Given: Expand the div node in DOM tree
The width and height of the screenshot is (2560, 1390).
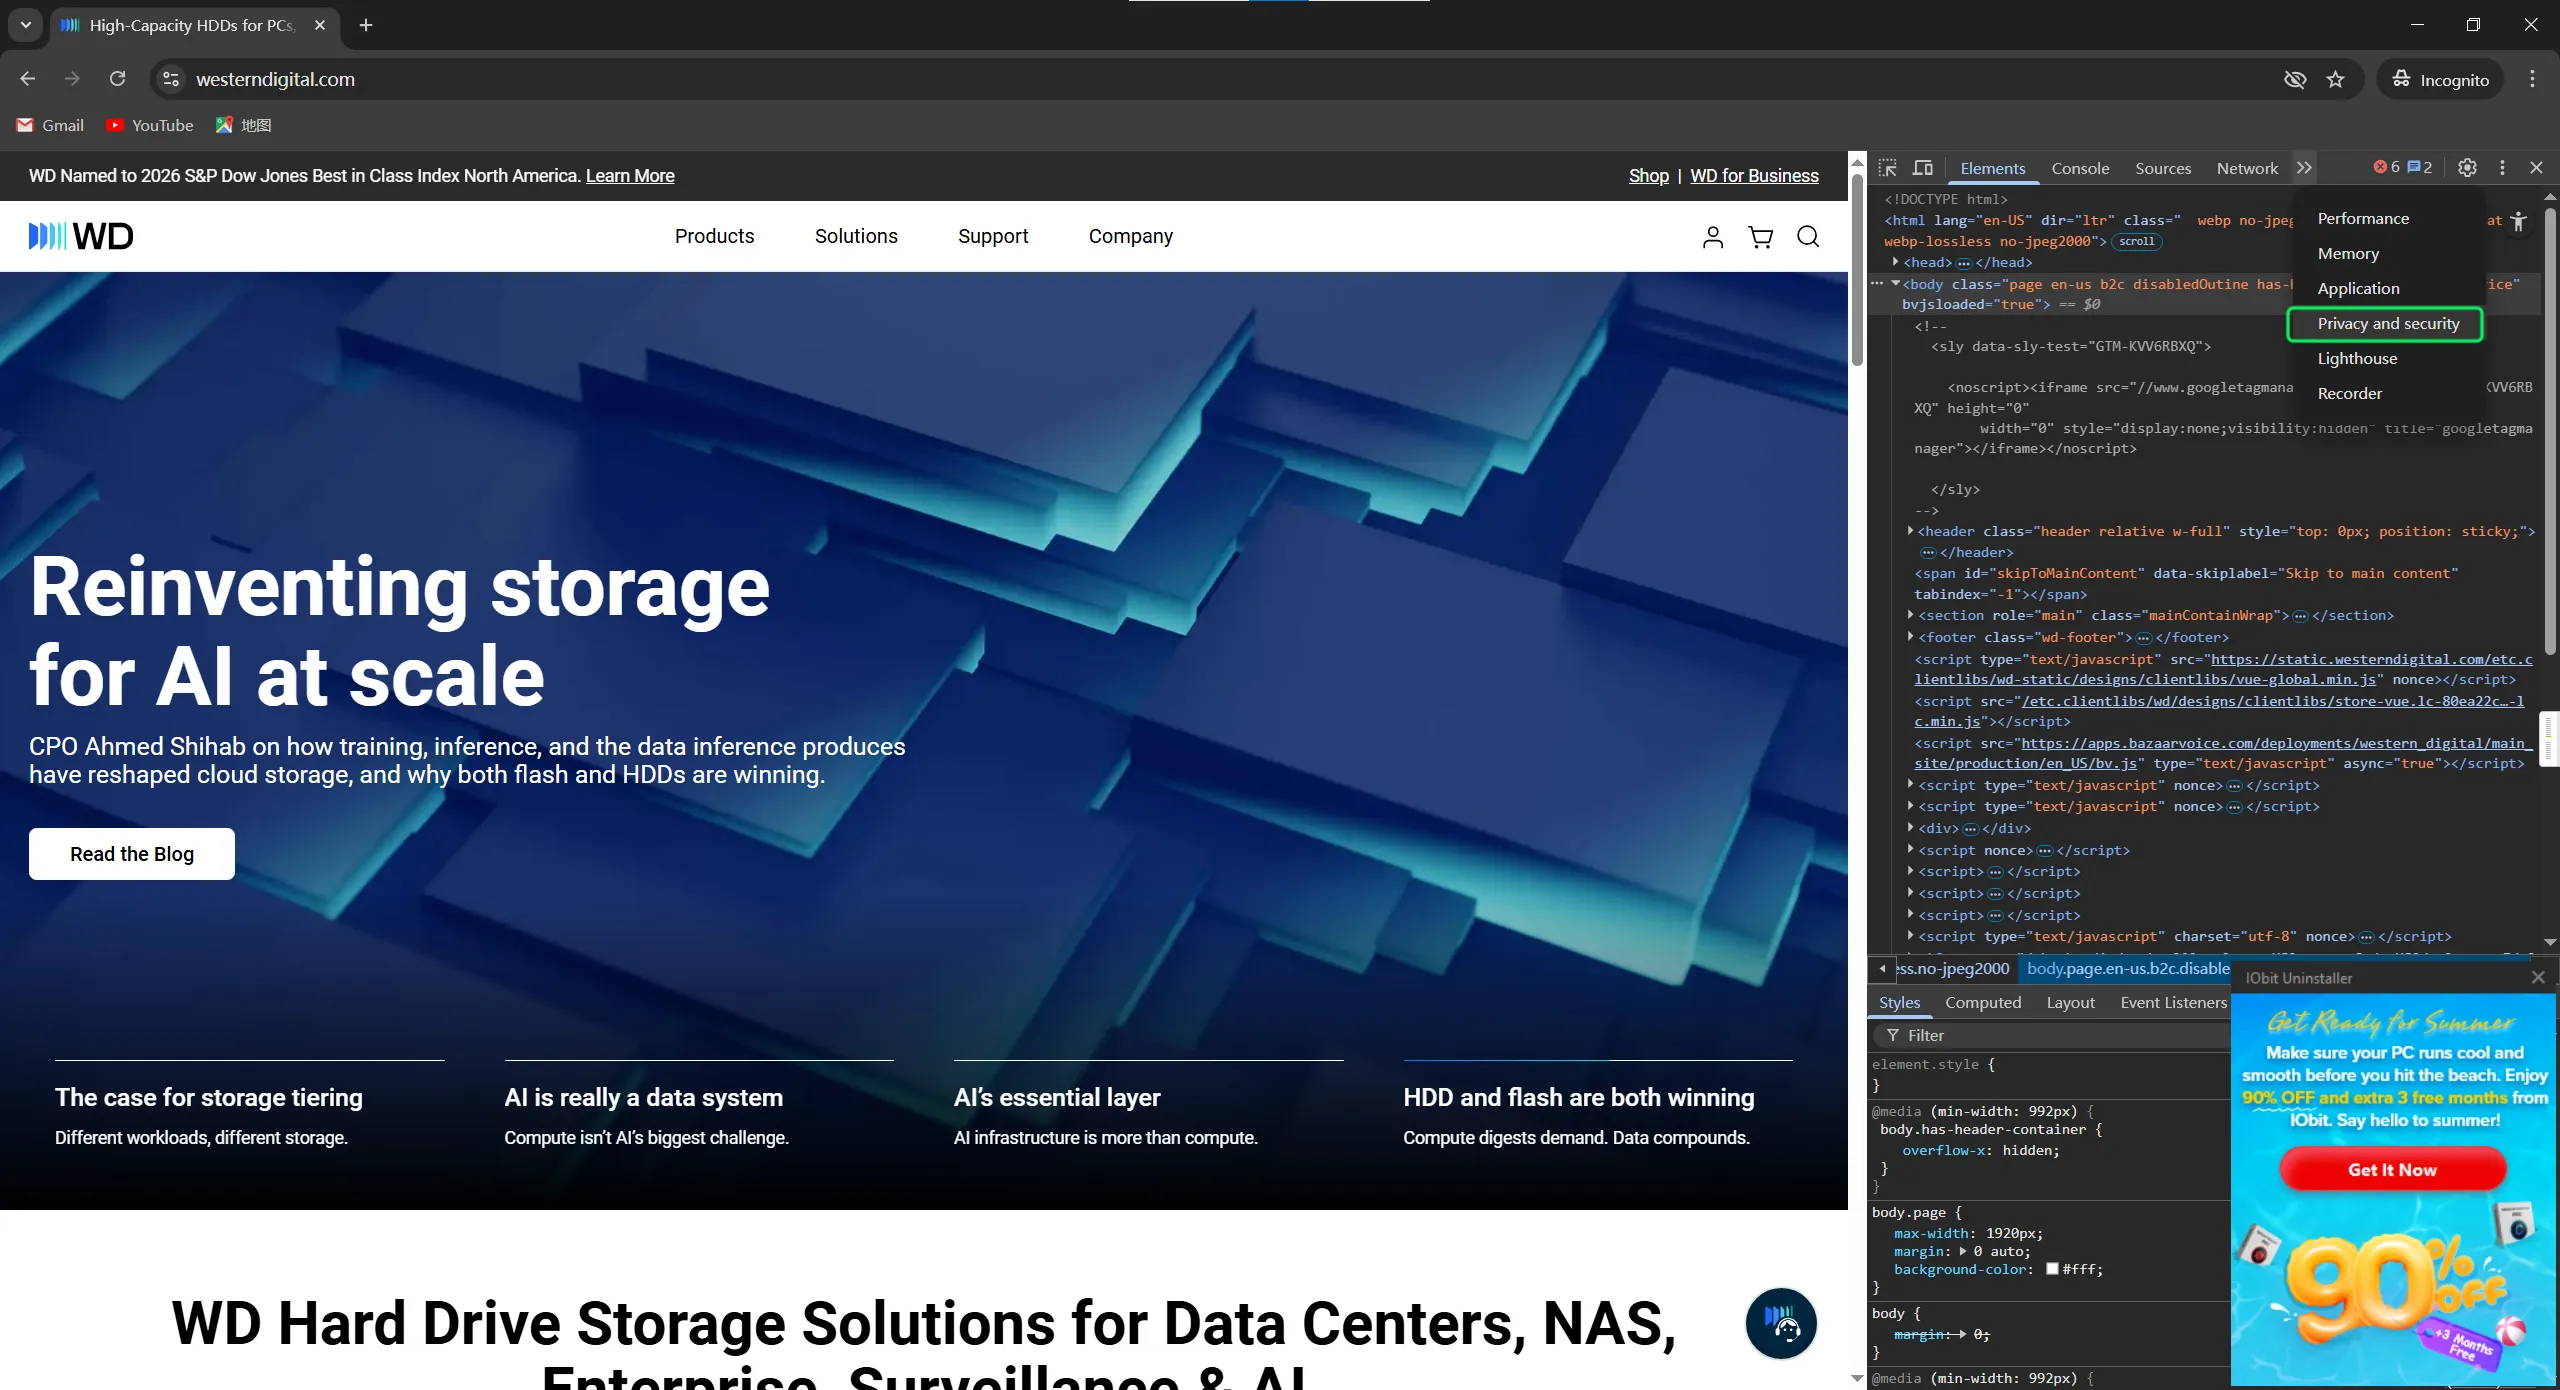Looking at the screenshot, I should [x=1910, y=828].
